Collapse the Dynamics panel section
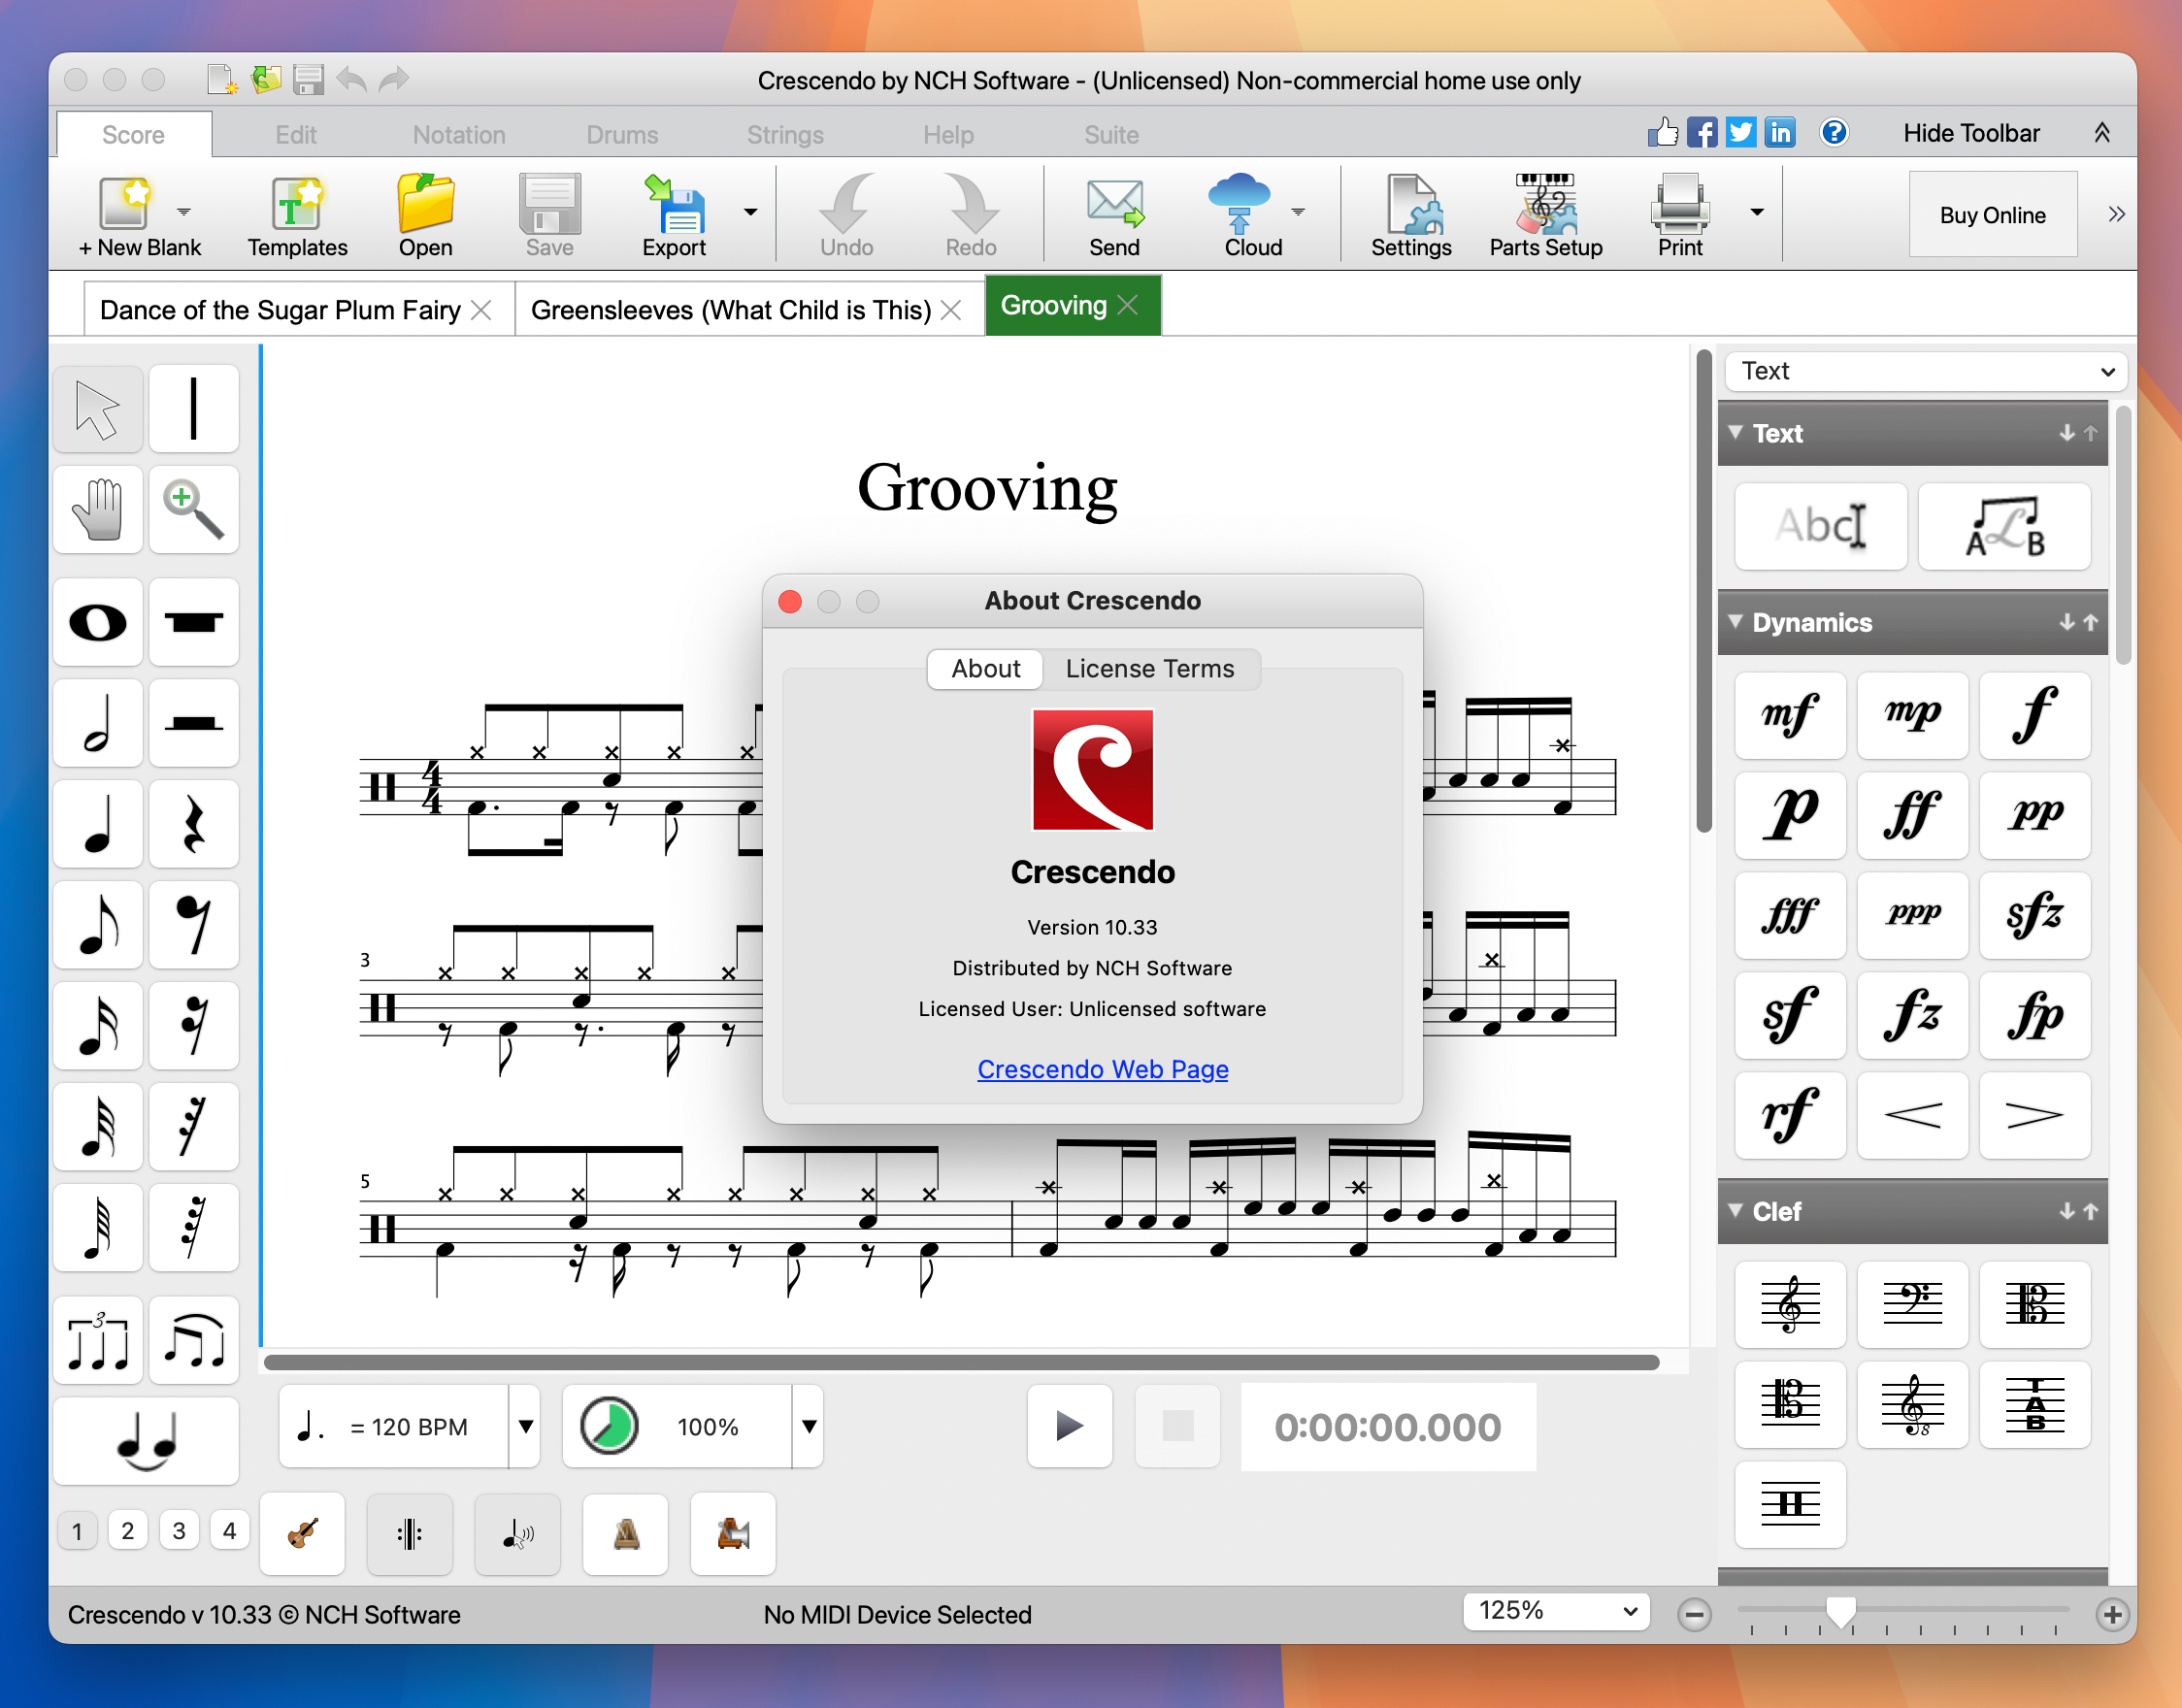2182x1708 pixels. pos(1736,621)
